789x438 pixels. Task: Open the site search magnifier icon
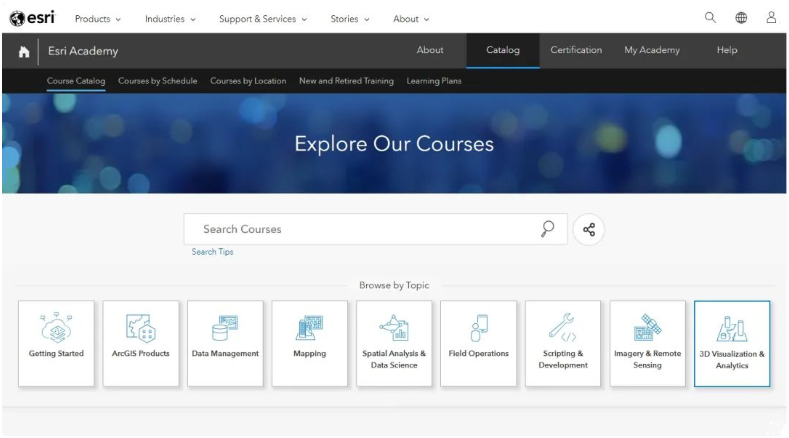pyautogui.click(x=710, y=18)
